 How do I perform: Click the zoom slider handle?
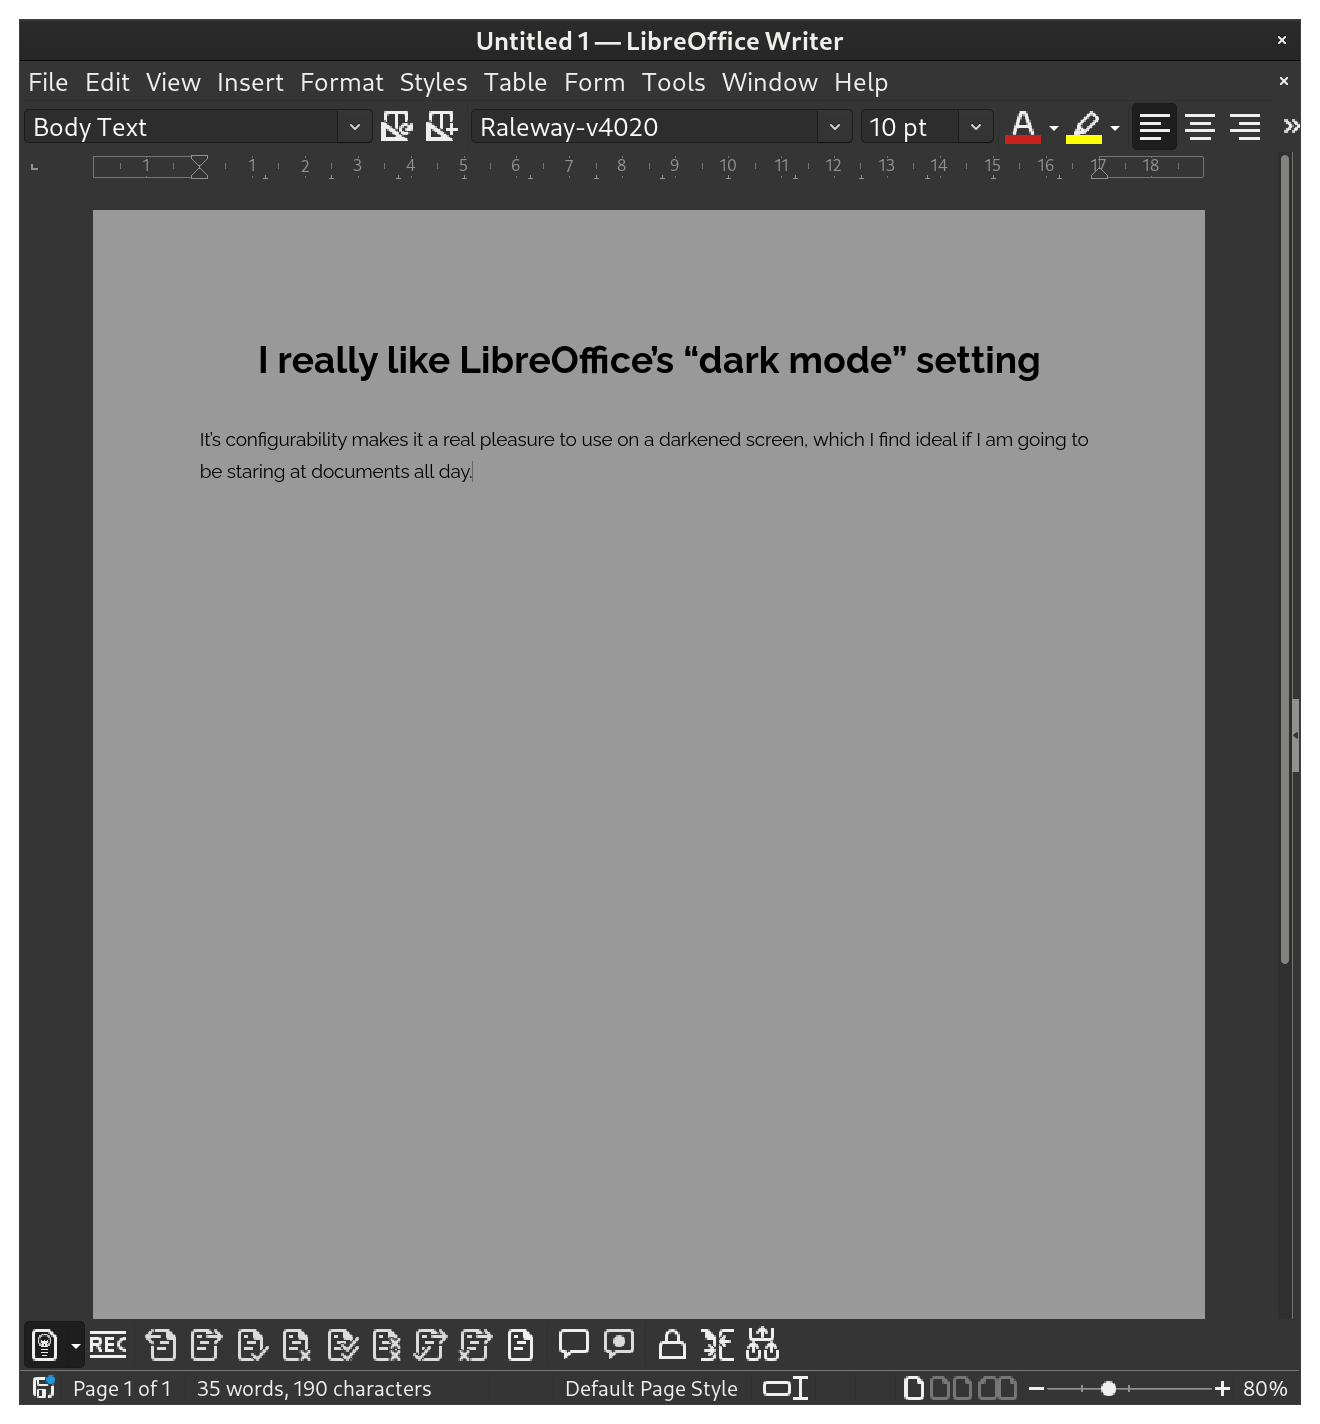tap(1108, 1388)
